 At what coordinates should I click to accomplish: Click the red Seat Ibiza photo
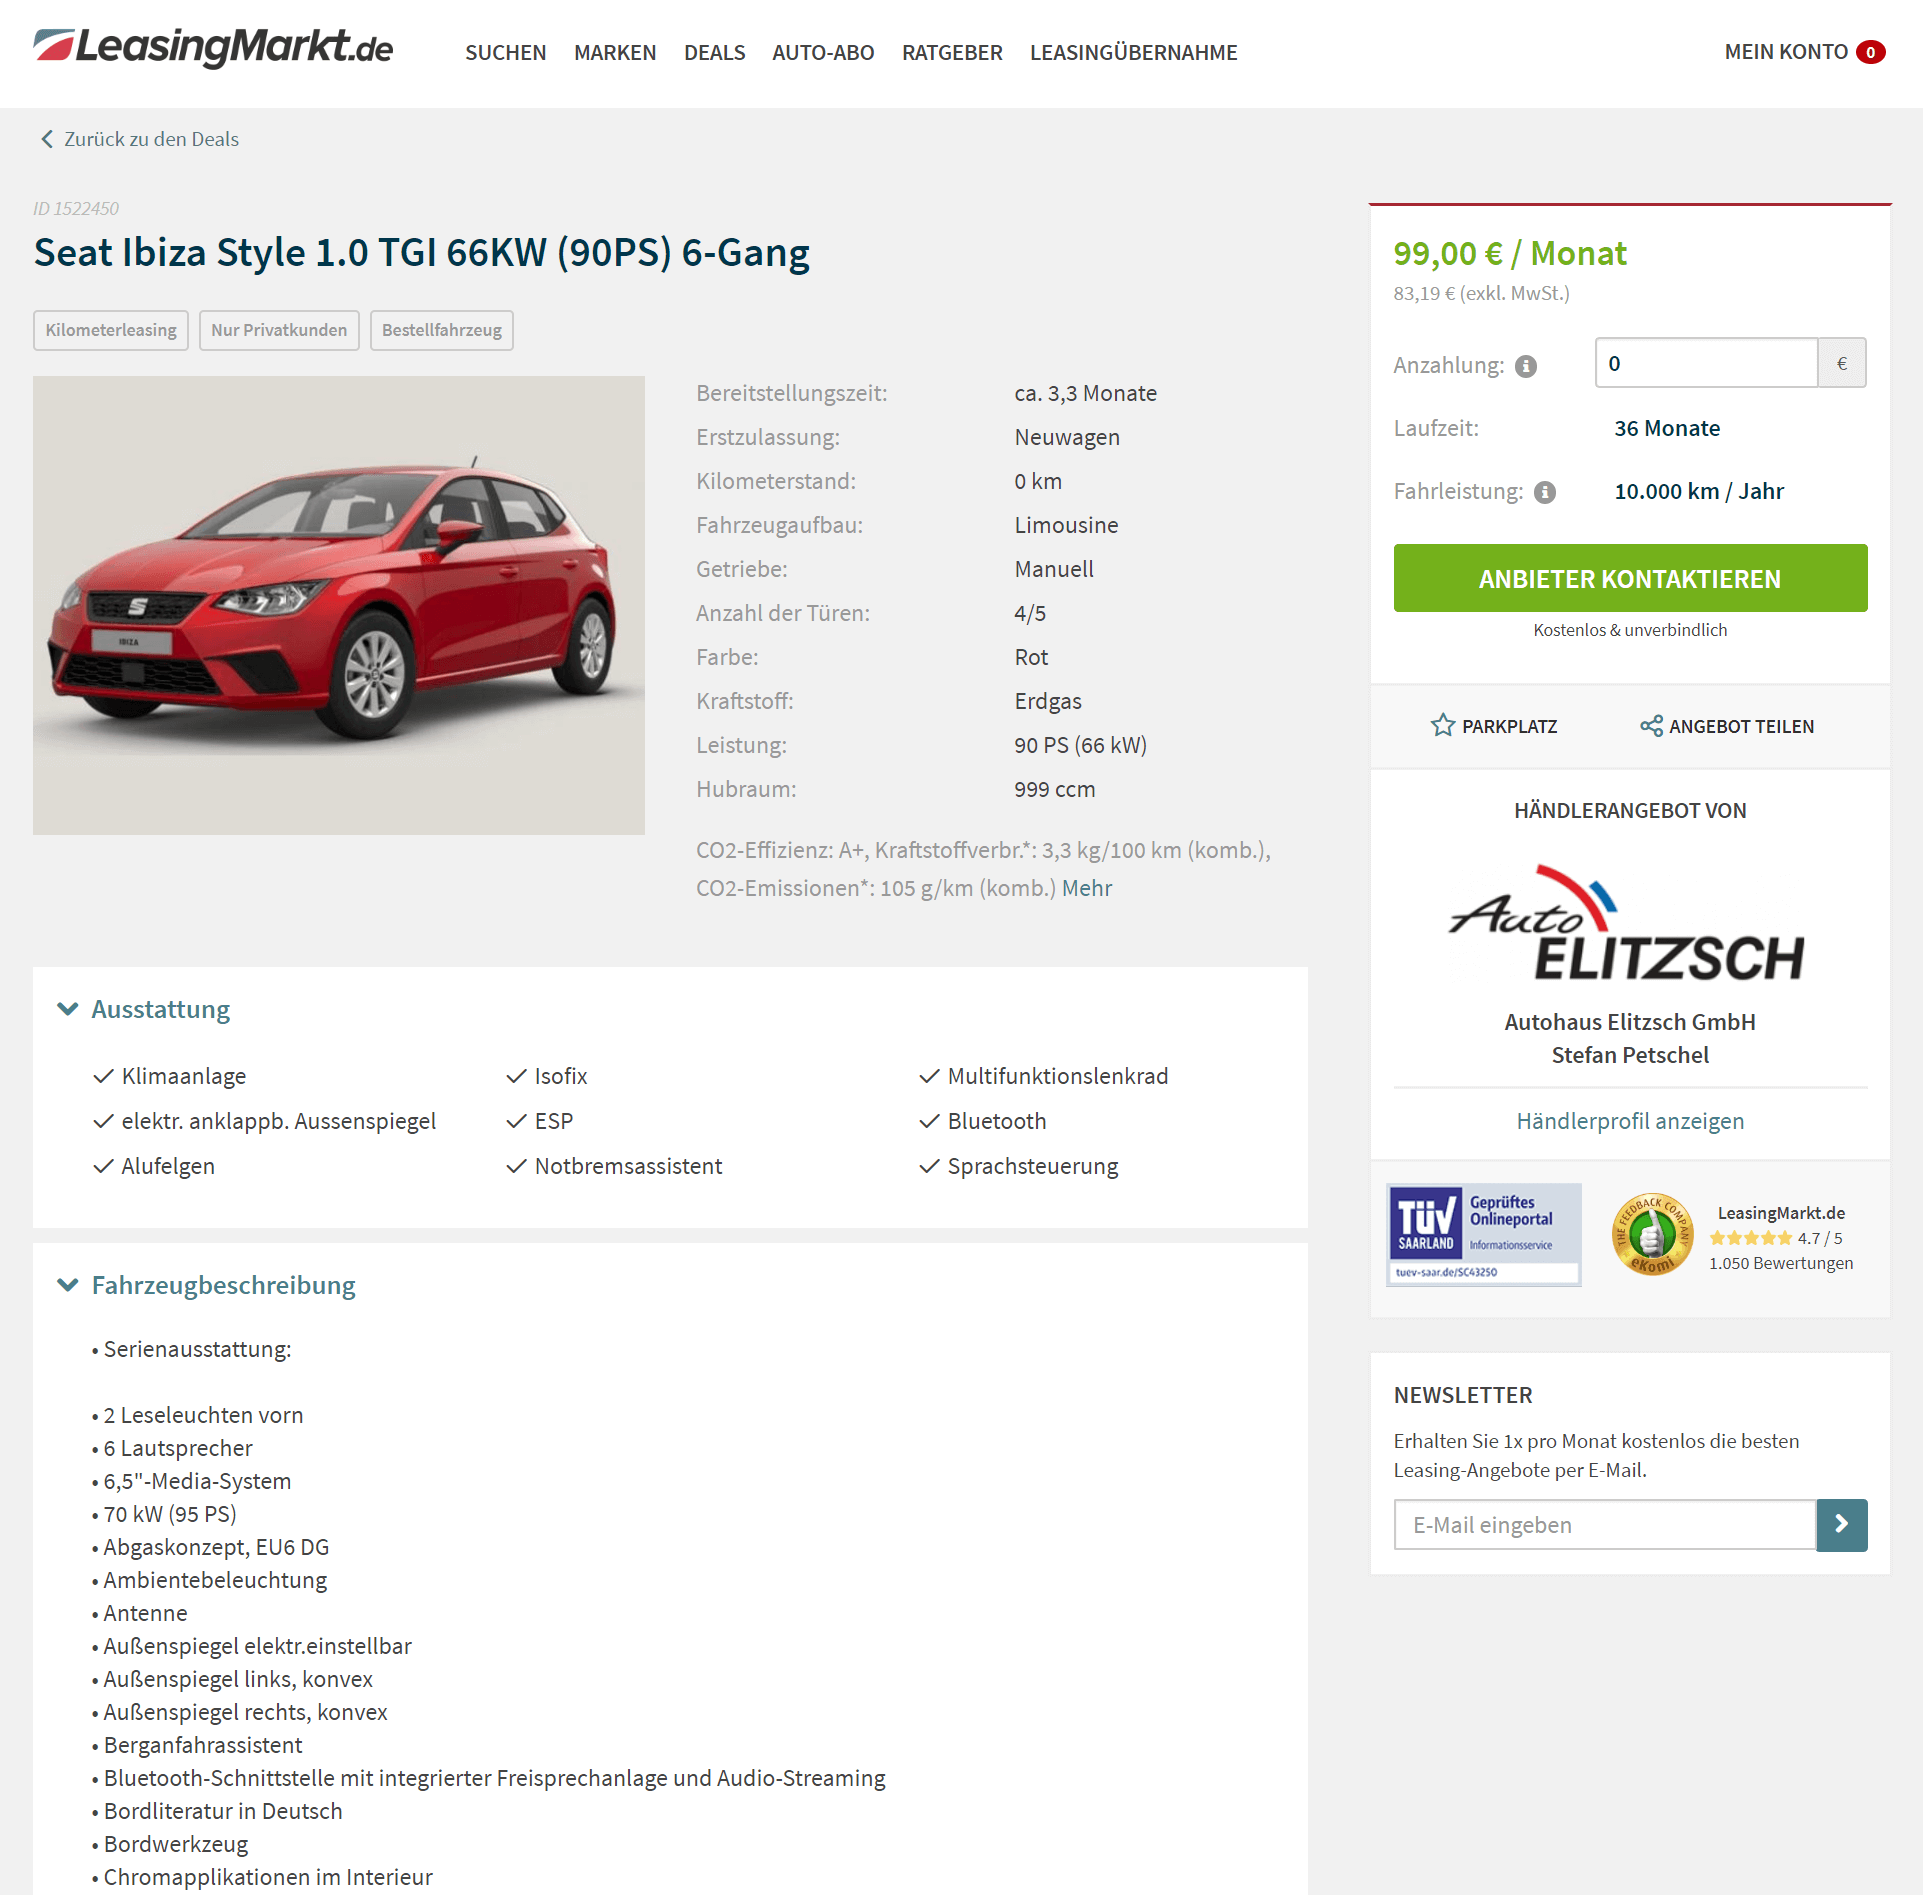click(339, 605)
